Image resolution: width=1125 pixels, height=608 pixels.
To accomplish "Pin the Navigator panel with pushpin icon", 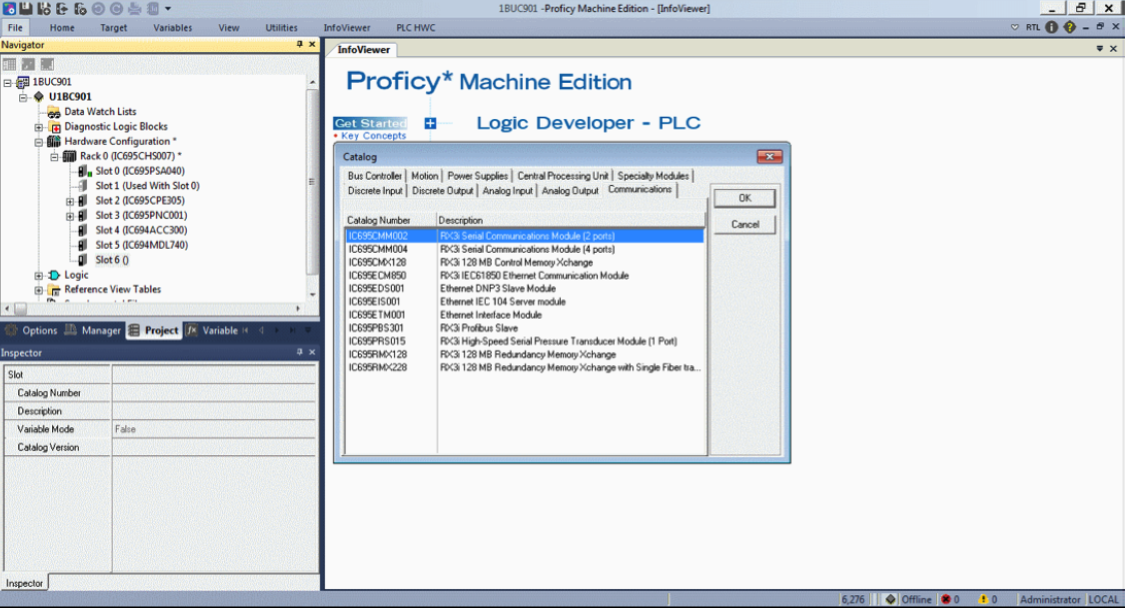I will click(x=300, y=45).
